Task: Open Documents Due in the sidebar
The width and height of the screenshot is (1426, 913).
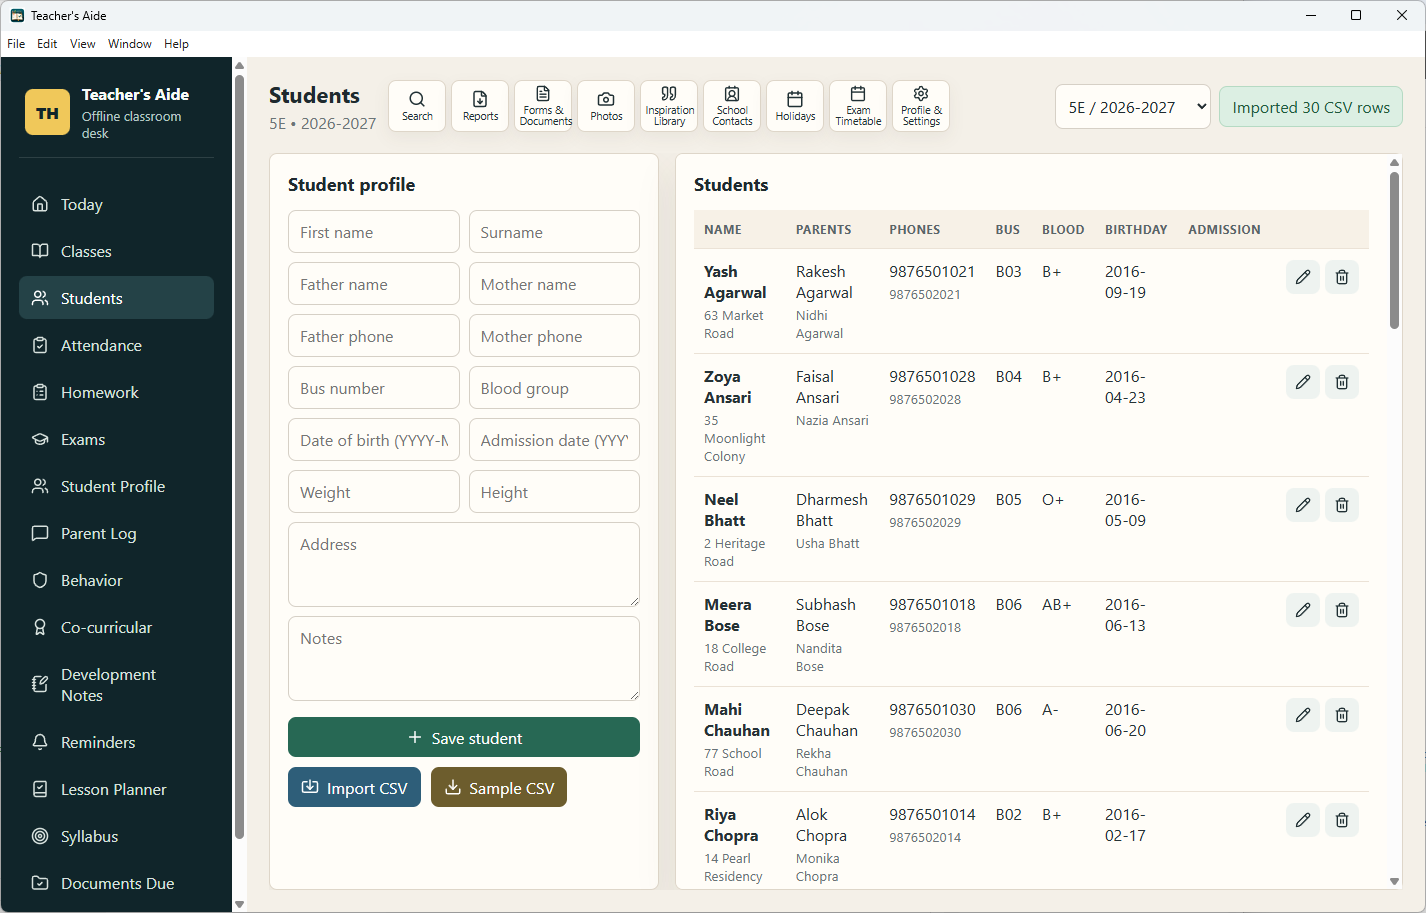Action: click(x=116, y=883)
